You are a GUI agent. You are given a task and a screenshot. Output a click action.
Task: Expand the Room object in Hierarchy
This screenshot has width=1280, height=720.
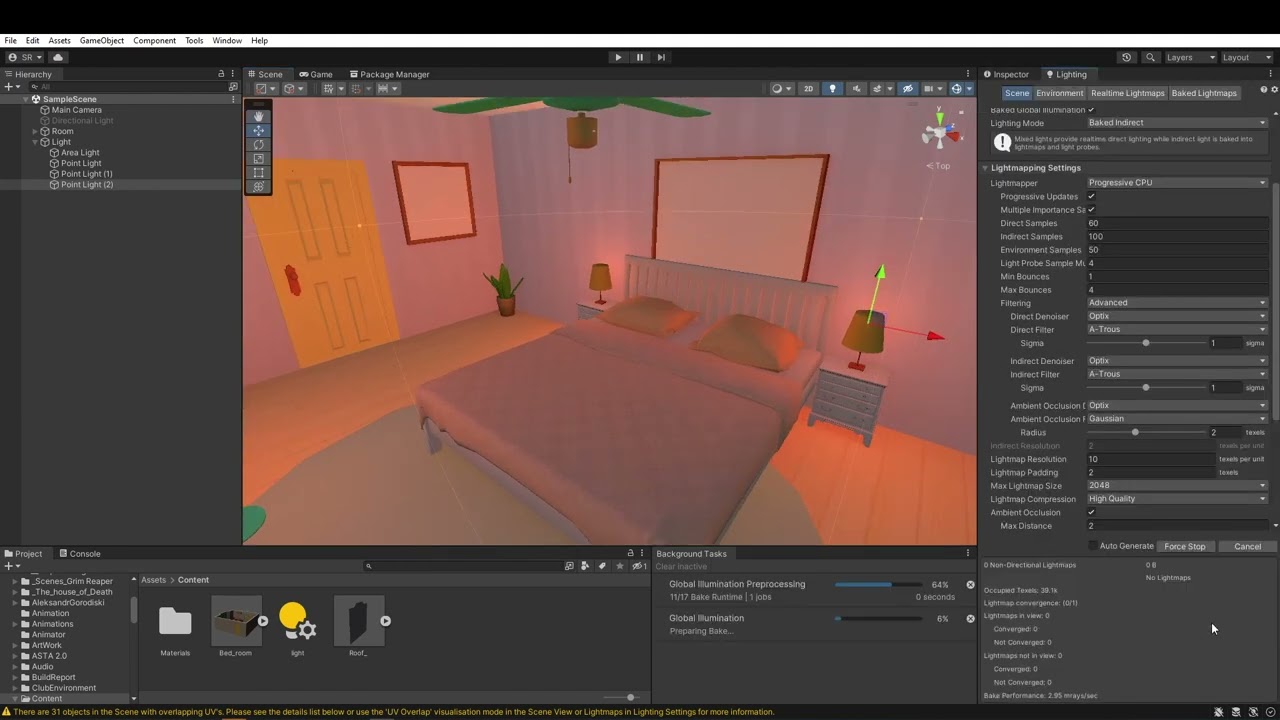(35, 131)
